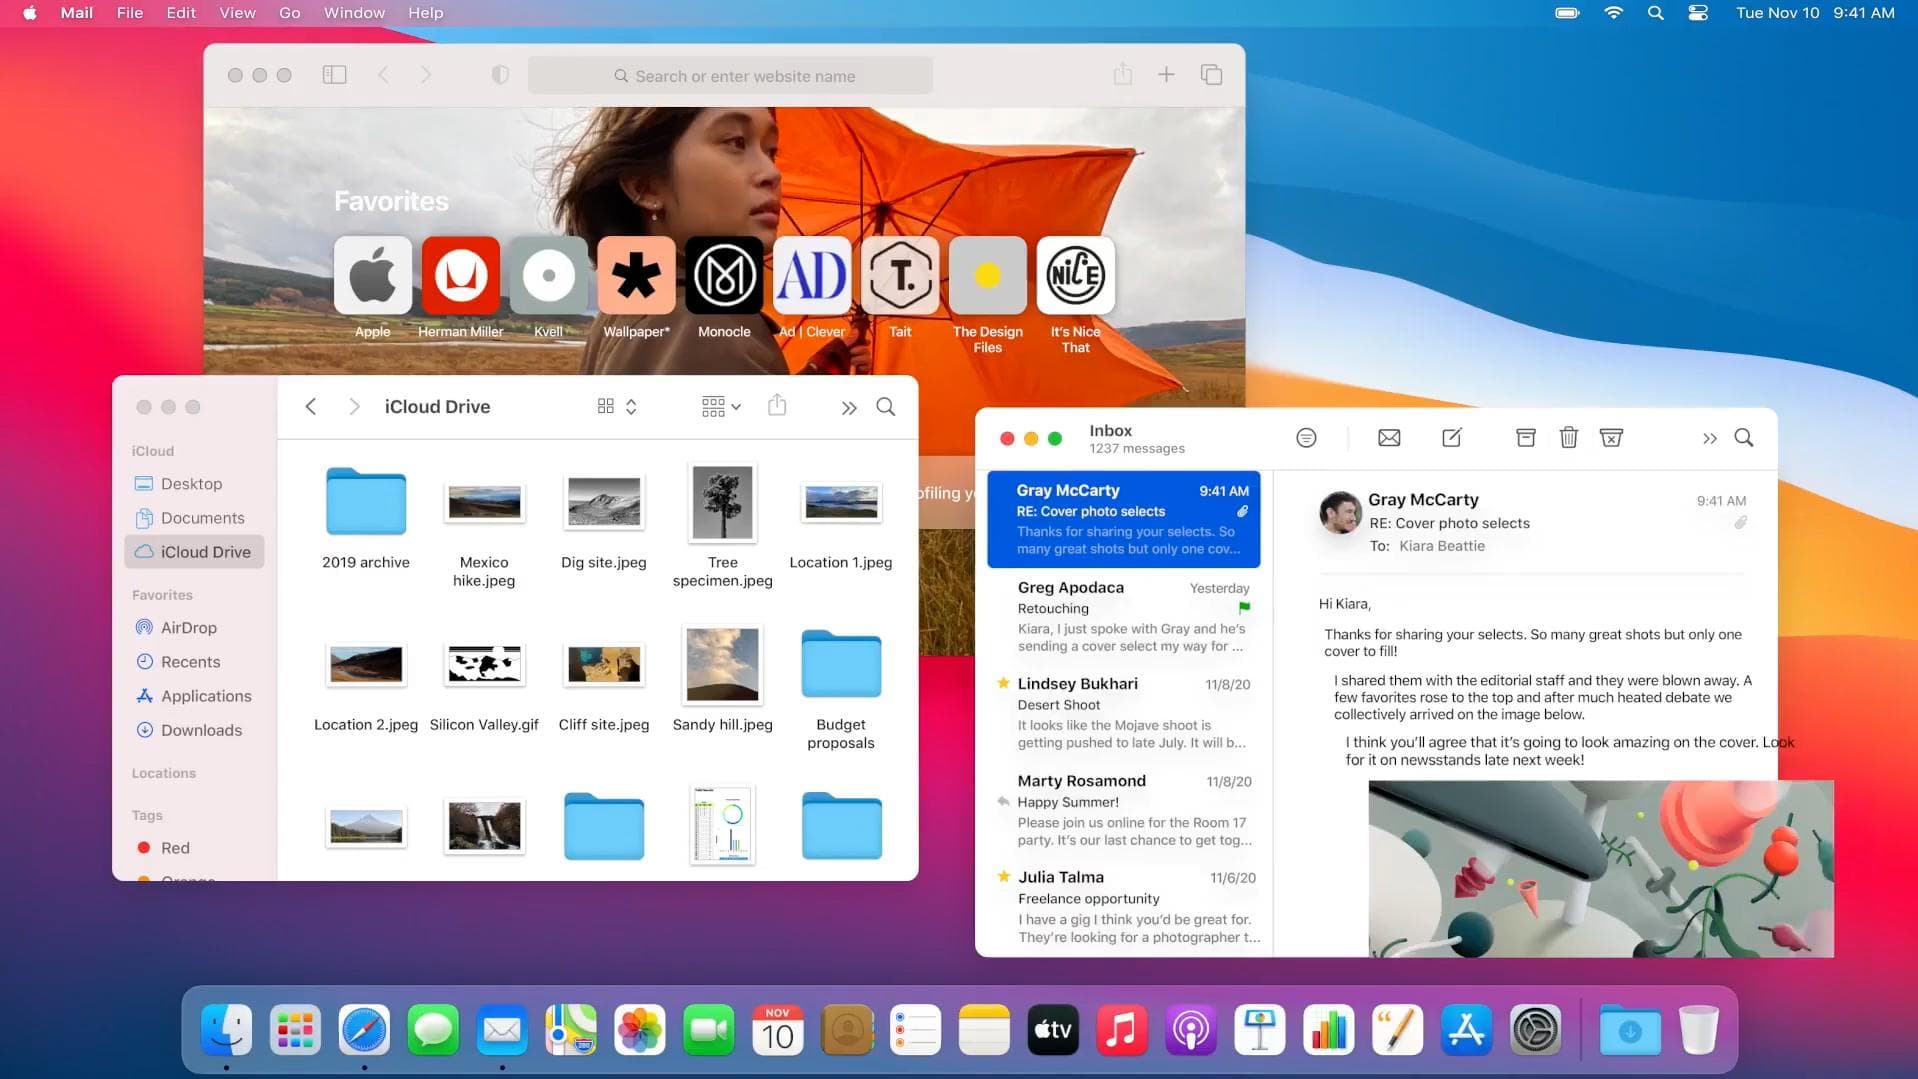The image size is (1918, 1079).
Task: Click the Get Mail envelope icon
Action: coord(1388,438)
